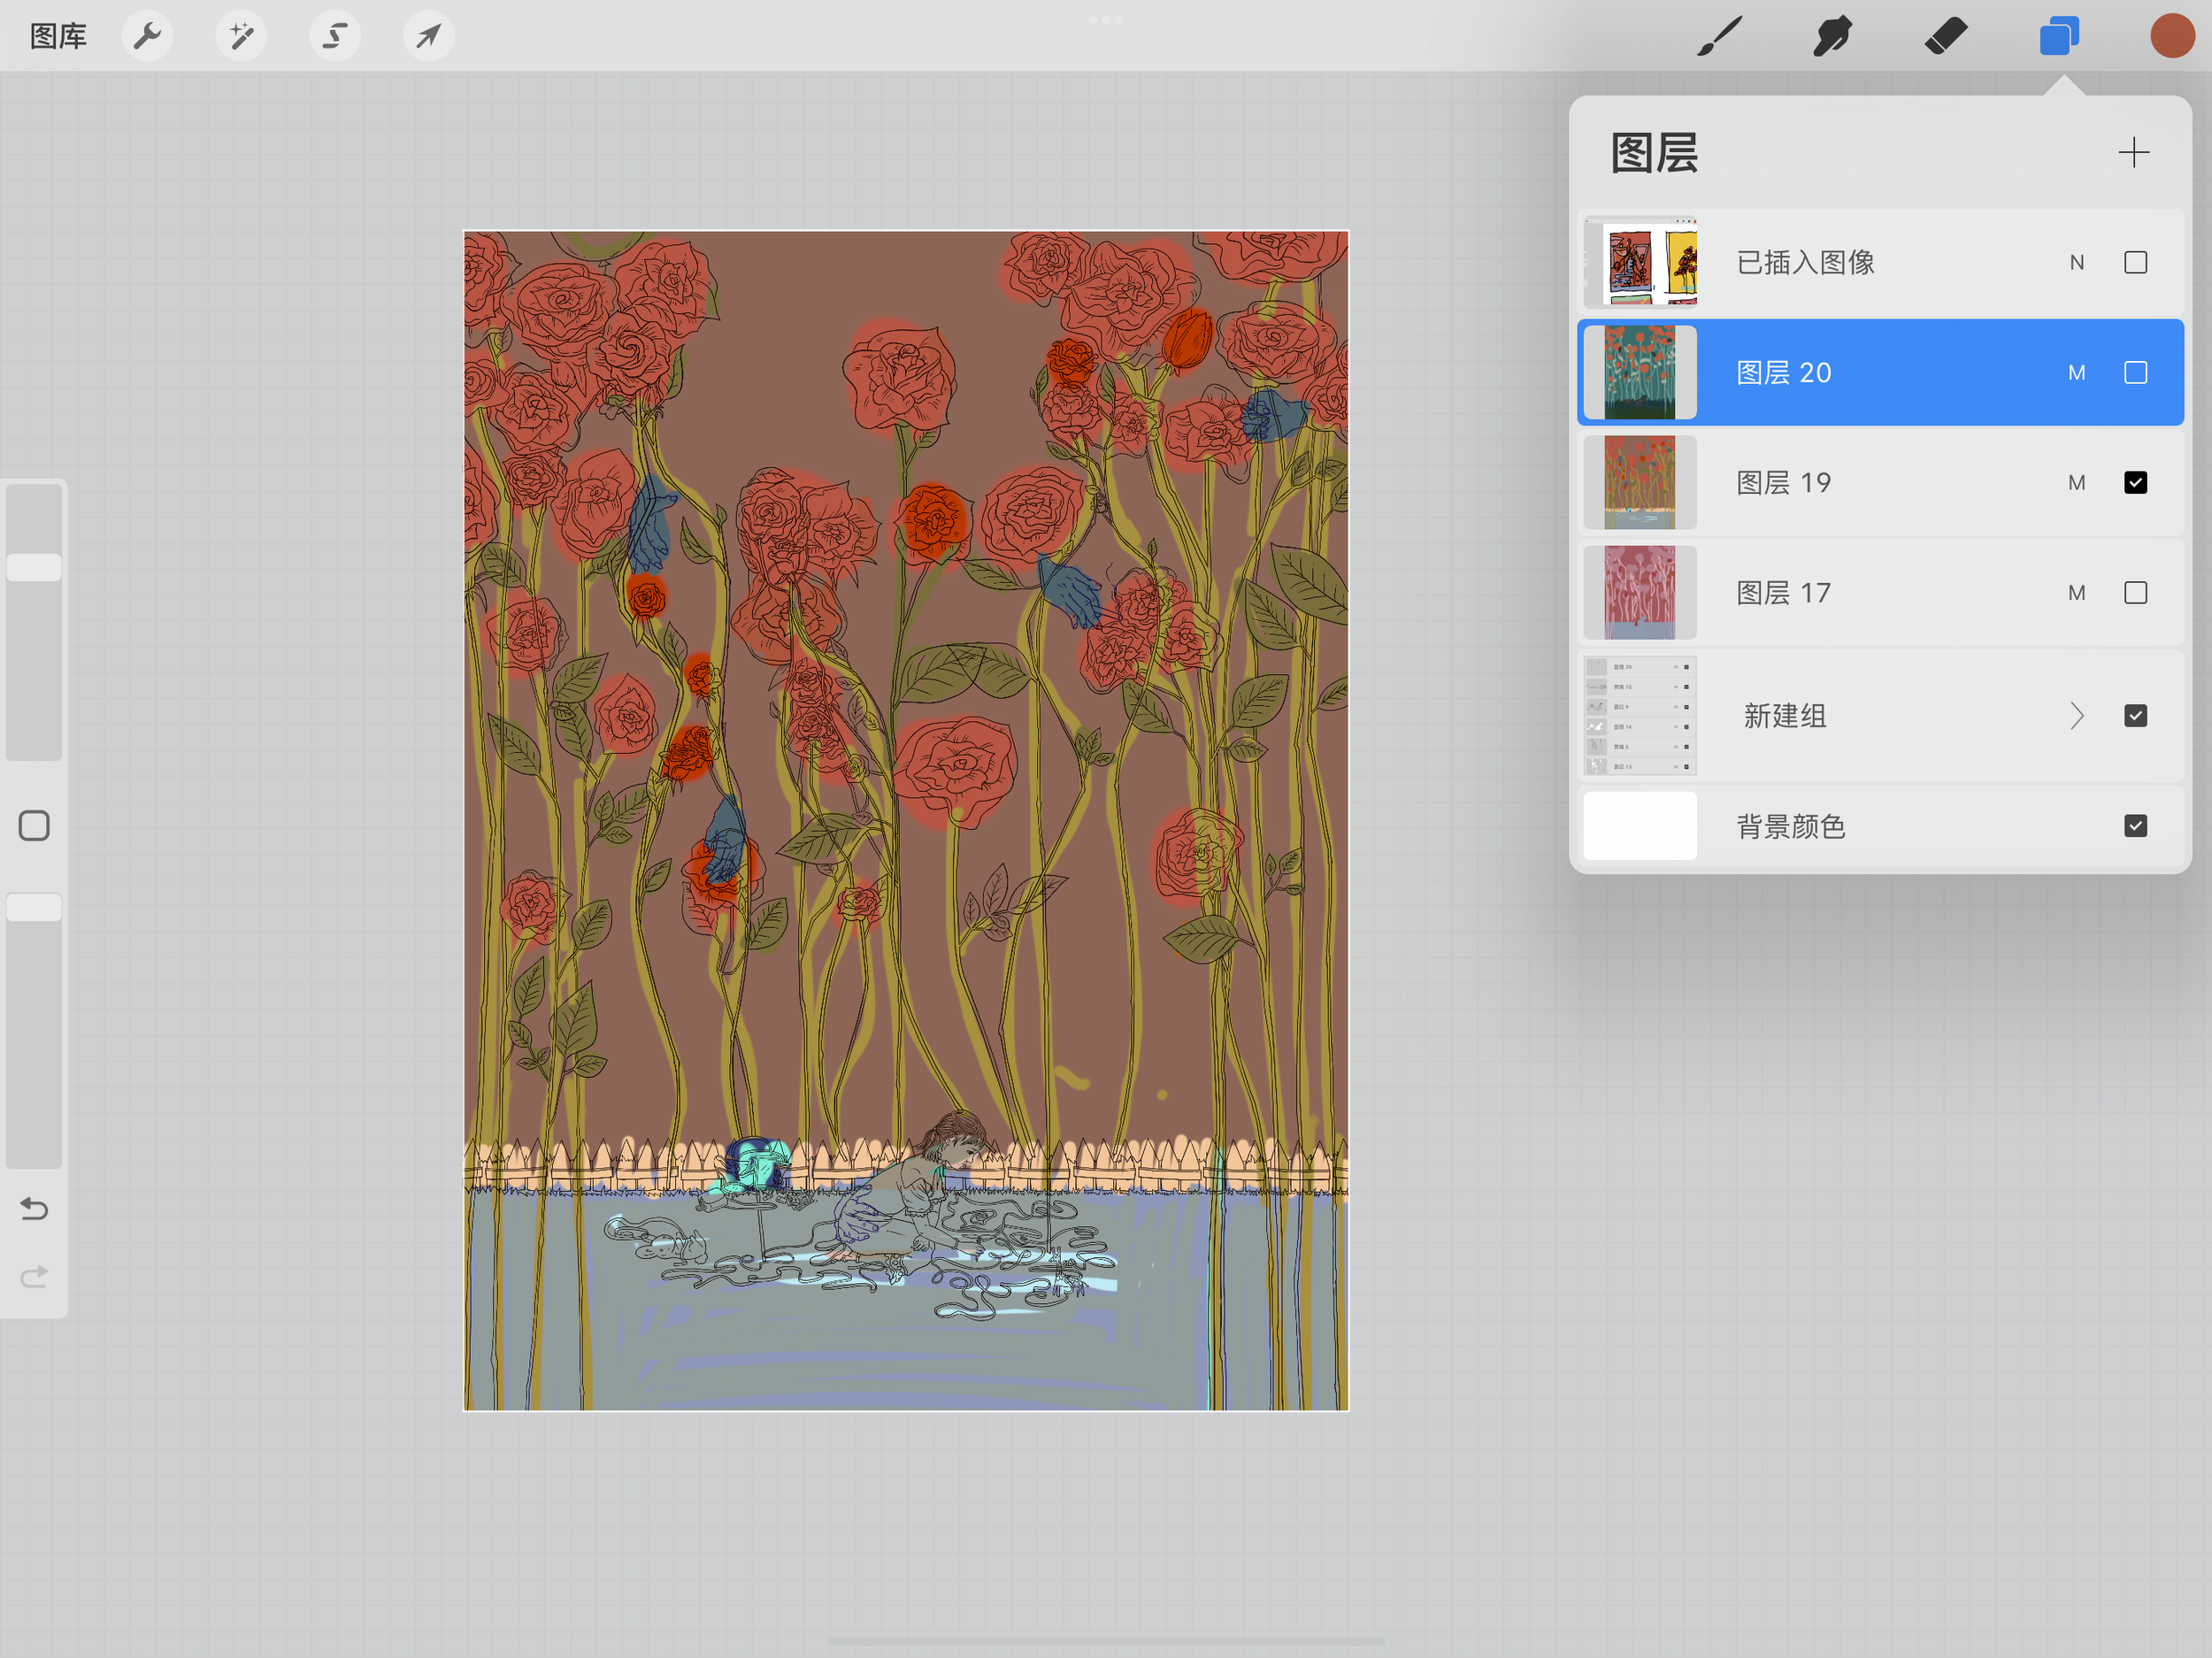Screen dimensions: 2212x1658
Task: Return to 图库 gallery
Action: click(58, 36)
